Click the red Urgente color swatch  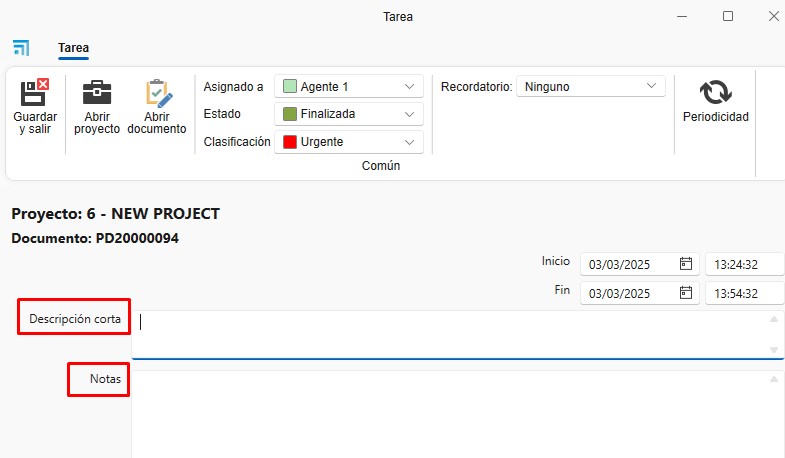(x=290, y=142)
